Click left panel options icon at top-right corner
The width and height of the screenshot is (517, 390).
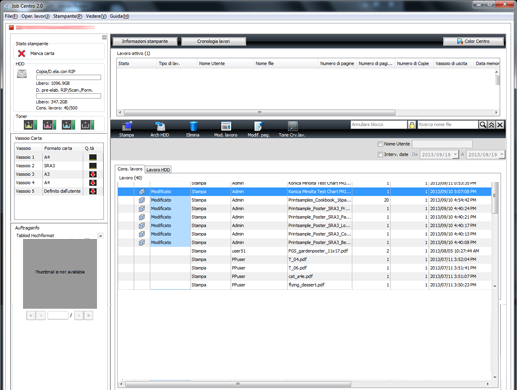(104, 37)
